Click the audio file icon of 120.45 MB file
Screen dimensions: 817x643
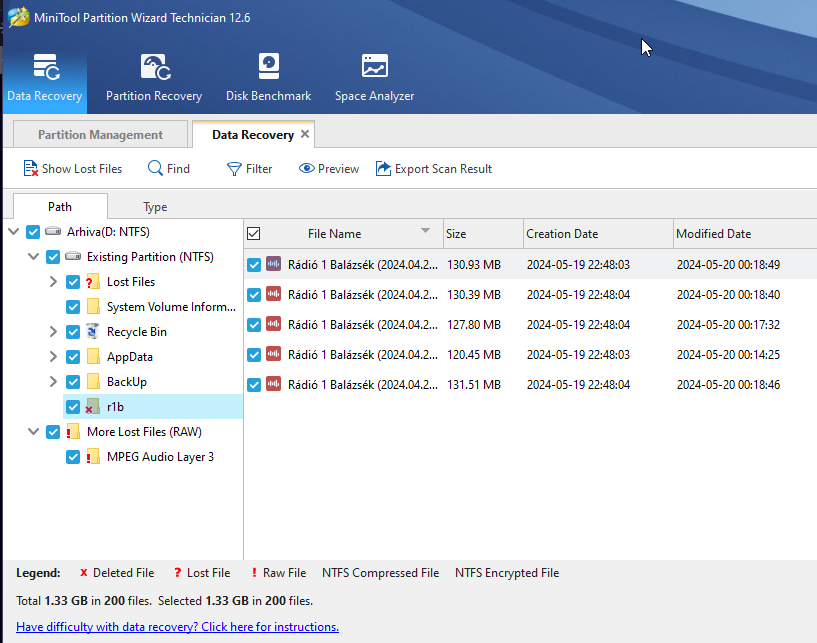(274, 354)
